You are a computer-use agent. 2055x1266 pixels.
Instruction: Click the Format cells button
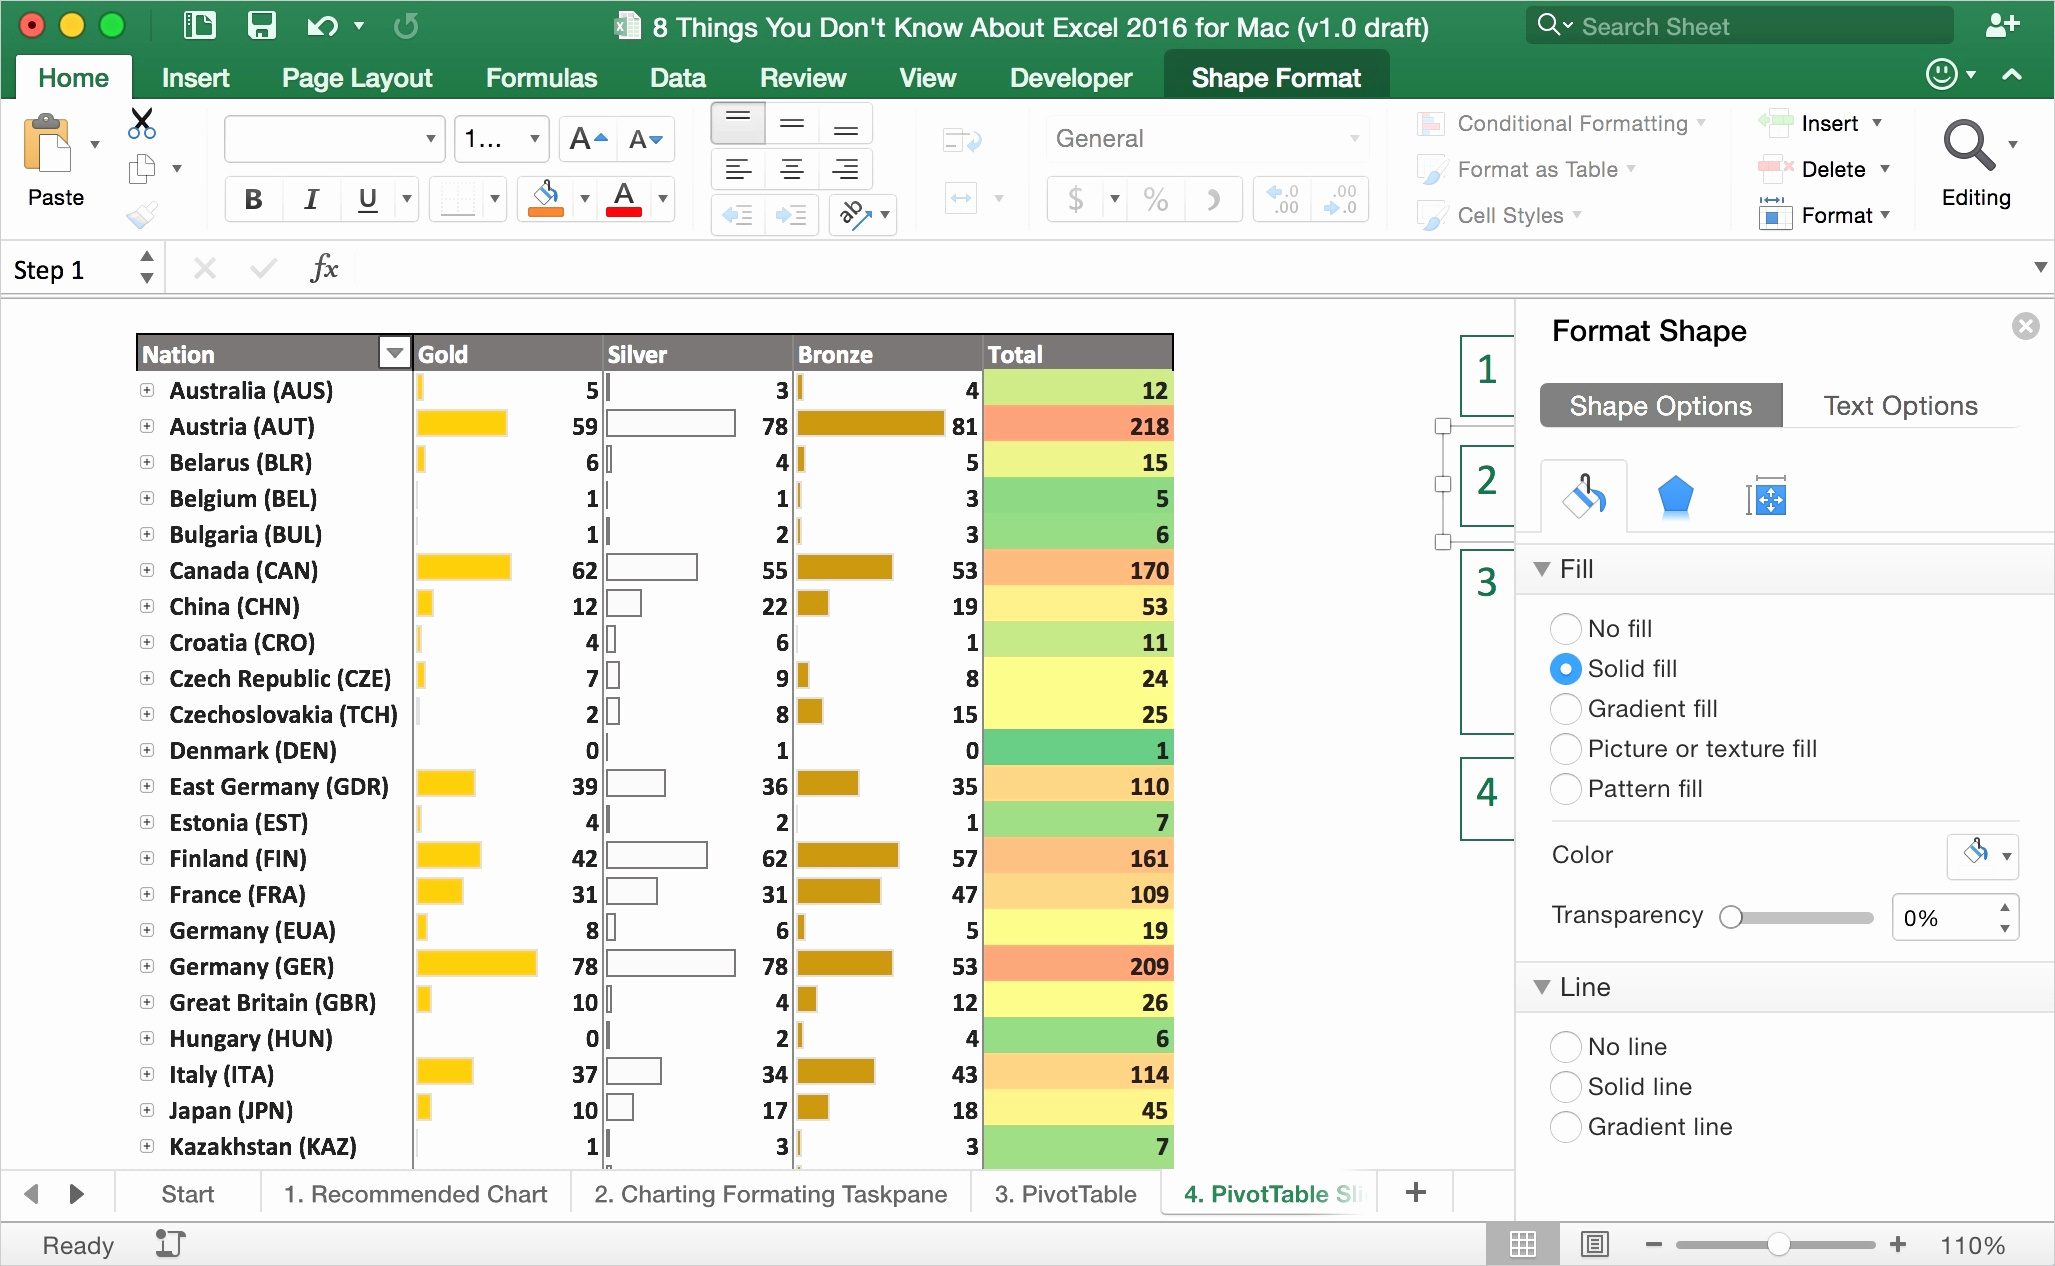[x=1825, y=215]
